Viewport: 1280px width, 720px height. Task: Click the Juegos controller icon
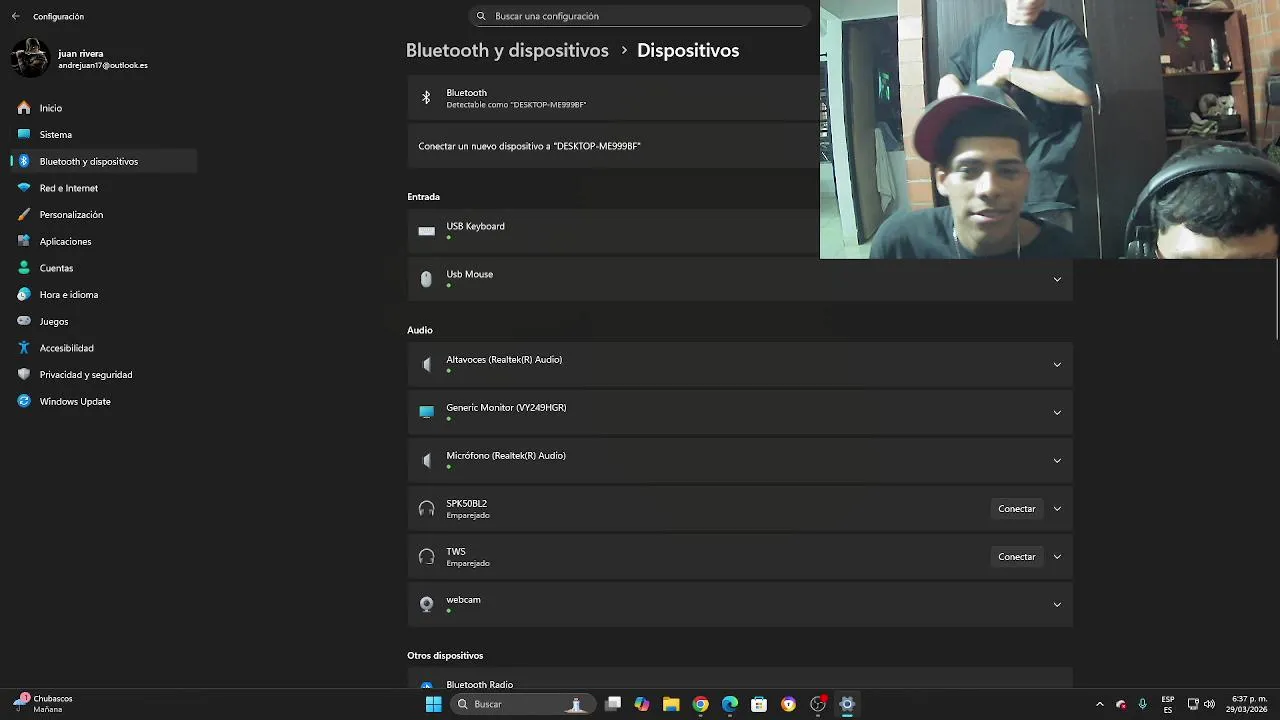click(x=24, y=321)
